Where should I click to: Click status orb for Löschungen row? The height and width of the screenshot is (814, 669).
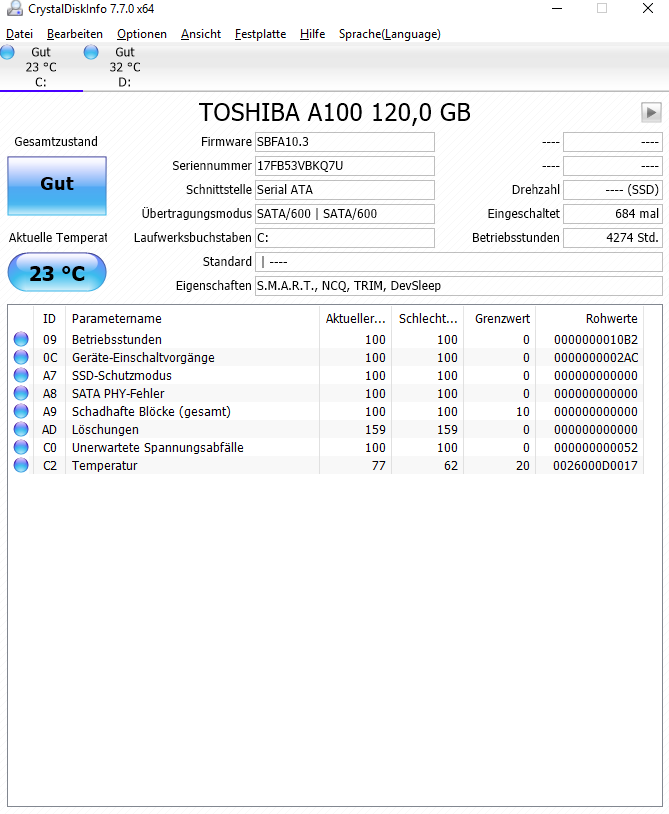pos(21,429)
